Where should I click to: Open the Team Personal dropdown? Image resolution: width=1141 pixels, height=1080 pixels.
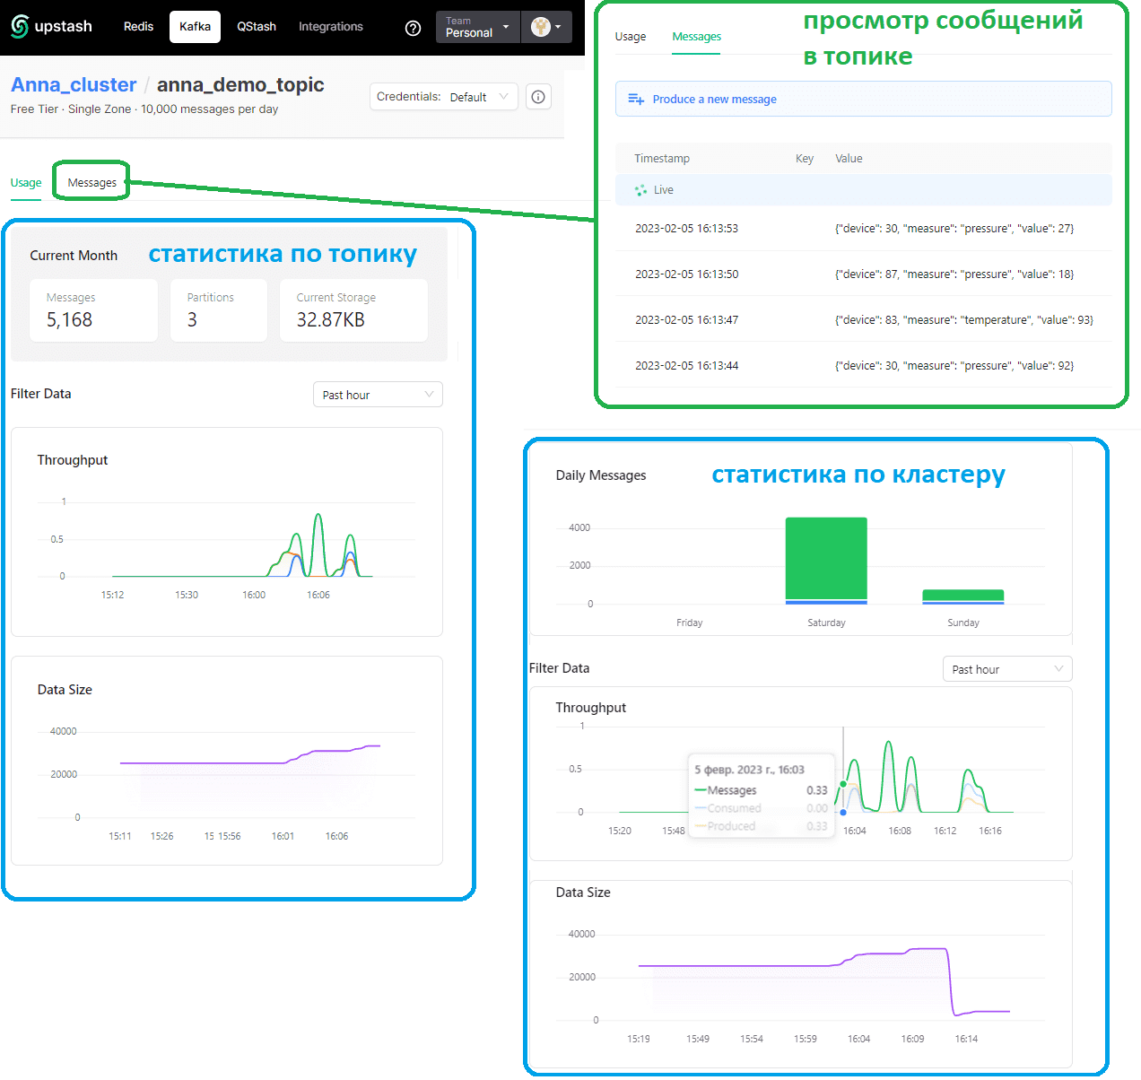pos(477,27)
